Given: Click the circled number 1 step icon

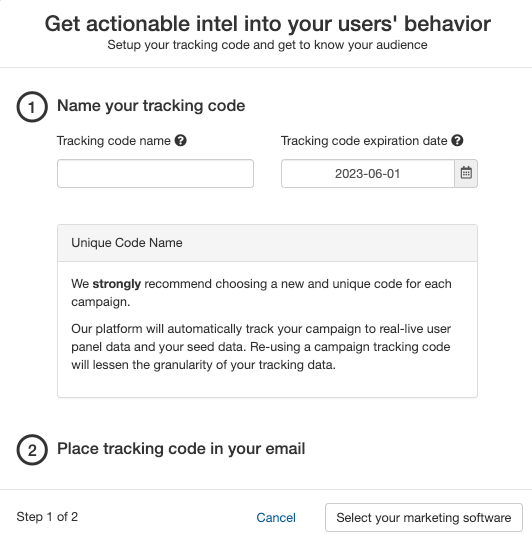Looking at the screenshot, I should [32, 107].
